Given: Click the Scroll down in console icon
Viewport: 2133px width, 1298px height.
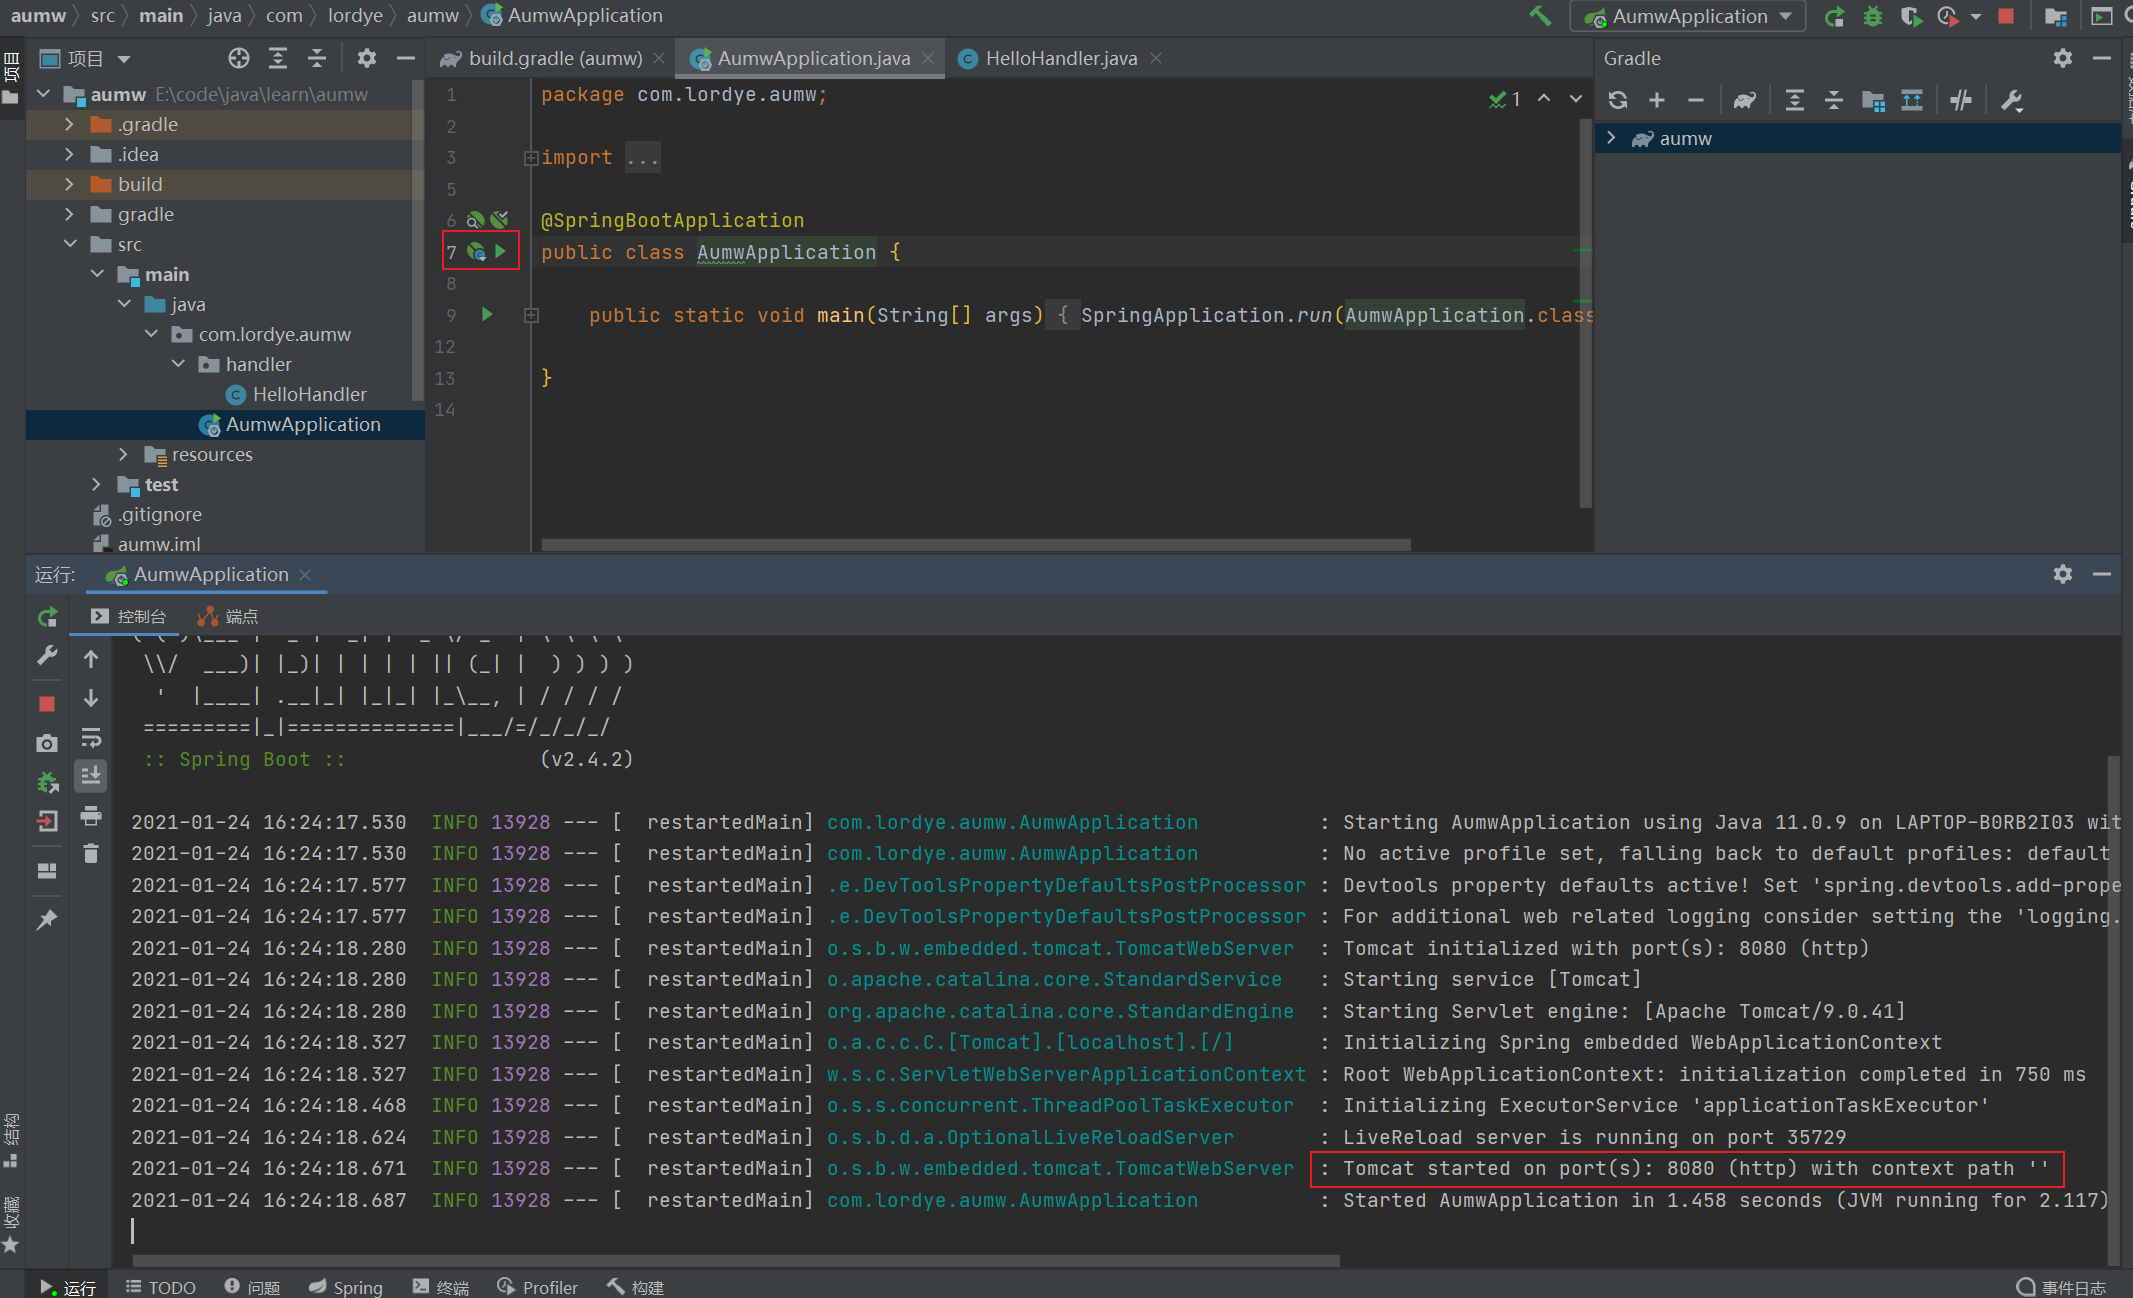Looking at the screenshot, I should pos(87,778).
